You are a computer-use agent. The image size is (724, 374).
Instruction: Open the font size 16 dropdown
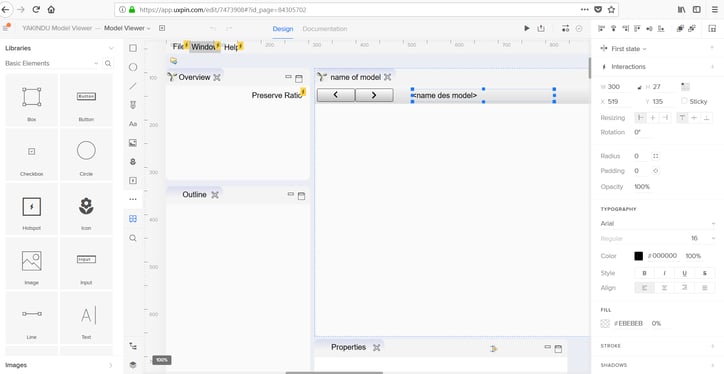(703, 238)
